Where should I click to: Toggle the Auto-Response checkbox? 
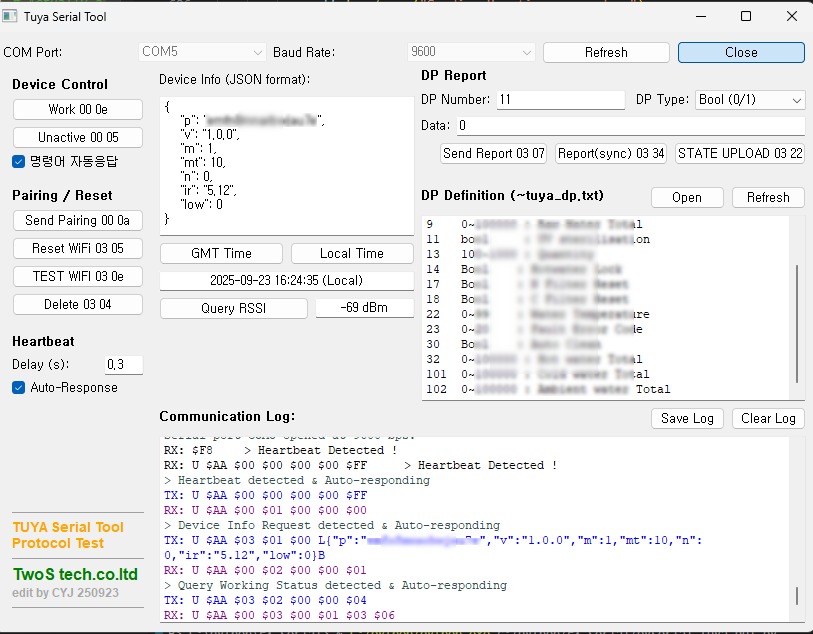coord(18,388)
